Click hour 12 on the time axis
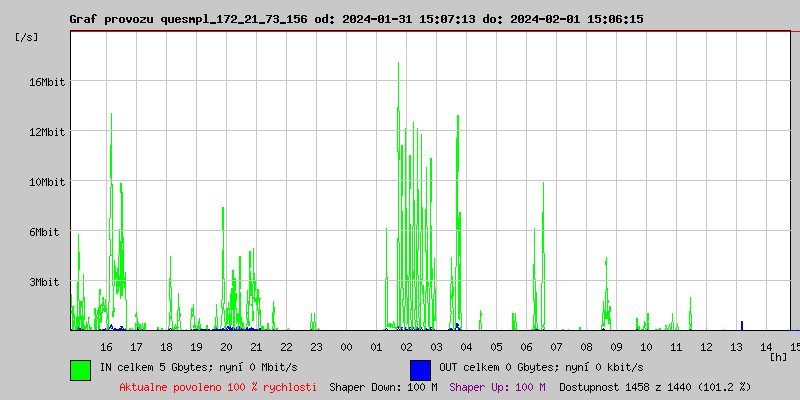 tap(706, 346)
